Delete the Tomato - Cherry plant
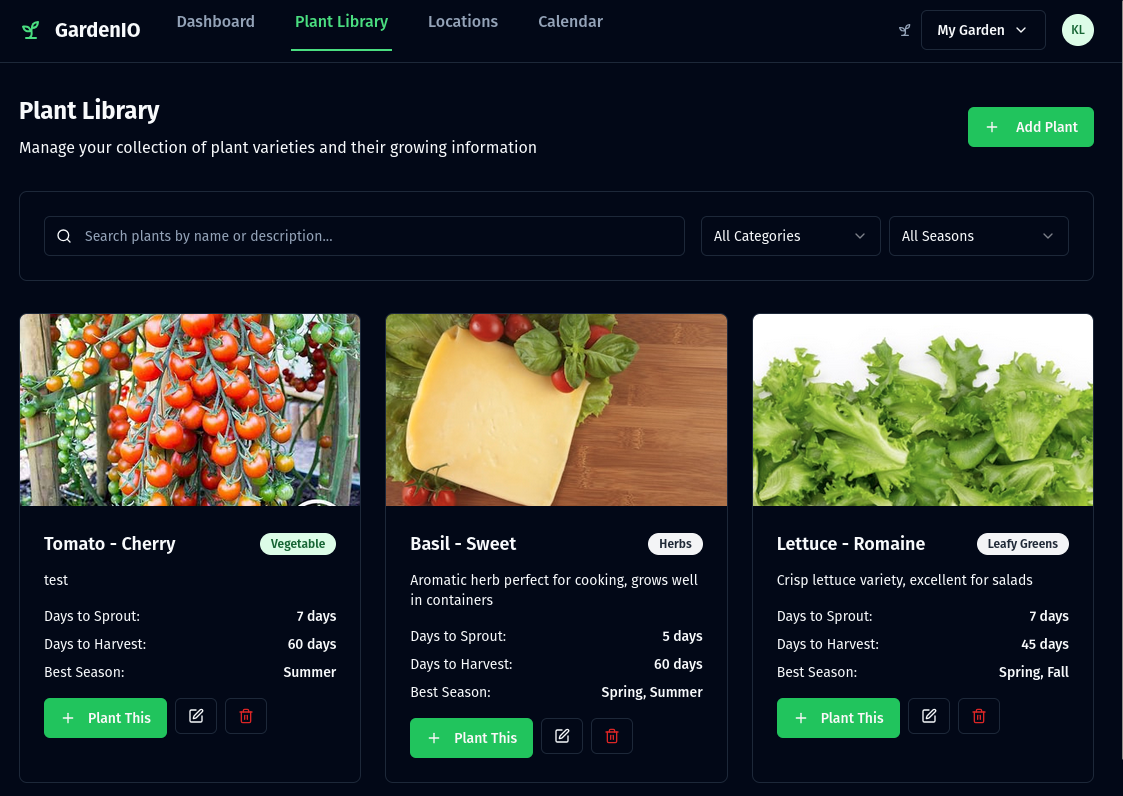 (246, 716)
